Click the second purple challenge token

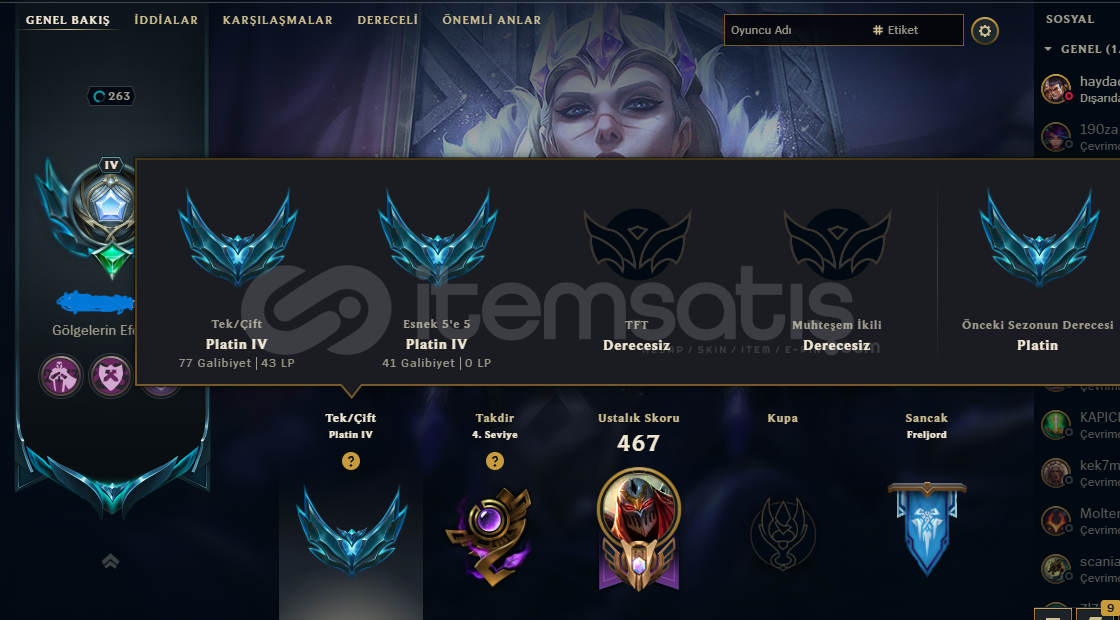111,376
